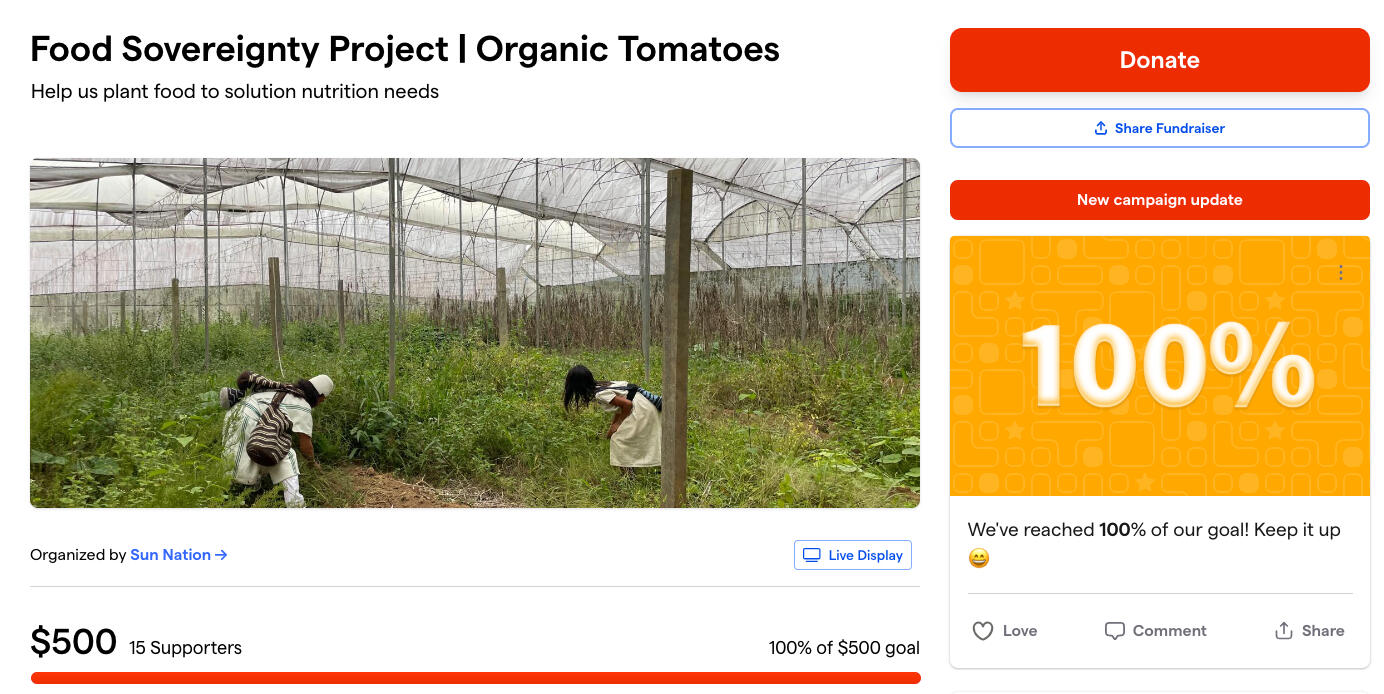Image resolution: width=1384 pixels, height=694 pixels.
Task: Click the Share icon below the update
Action: click(1284, 631)
